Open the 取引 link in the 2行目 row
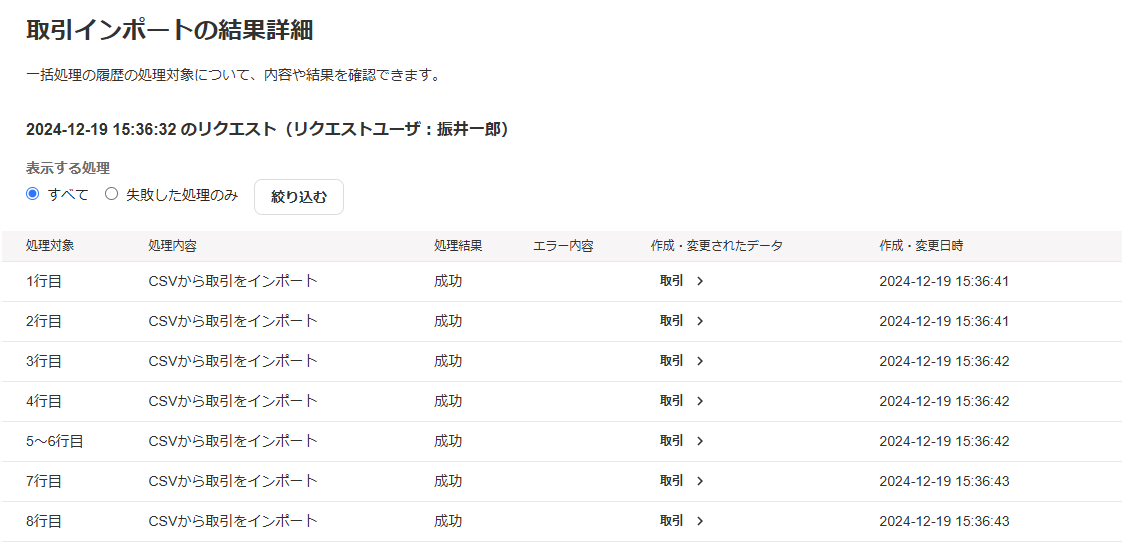The image size is (1125, 545). pyautogui.click(x=682, y=321)
